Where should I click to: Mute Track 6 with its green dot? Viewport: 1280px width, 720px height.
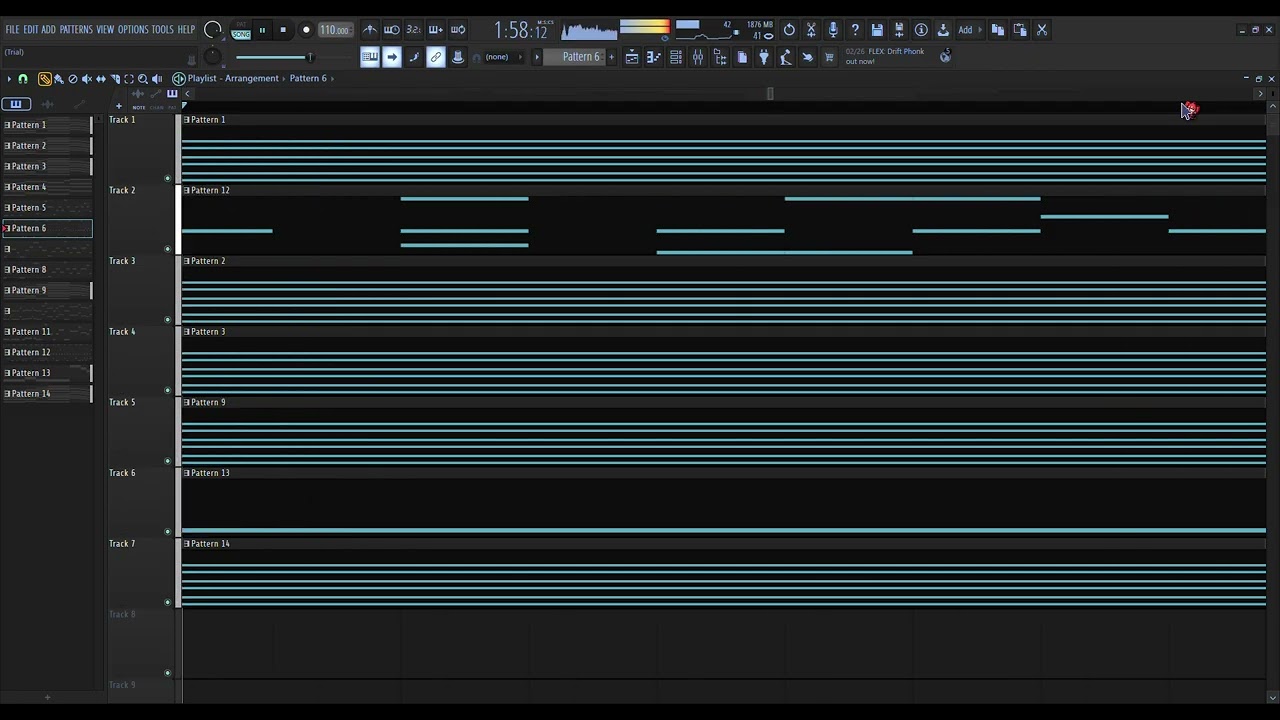click(x=167, y=532)
